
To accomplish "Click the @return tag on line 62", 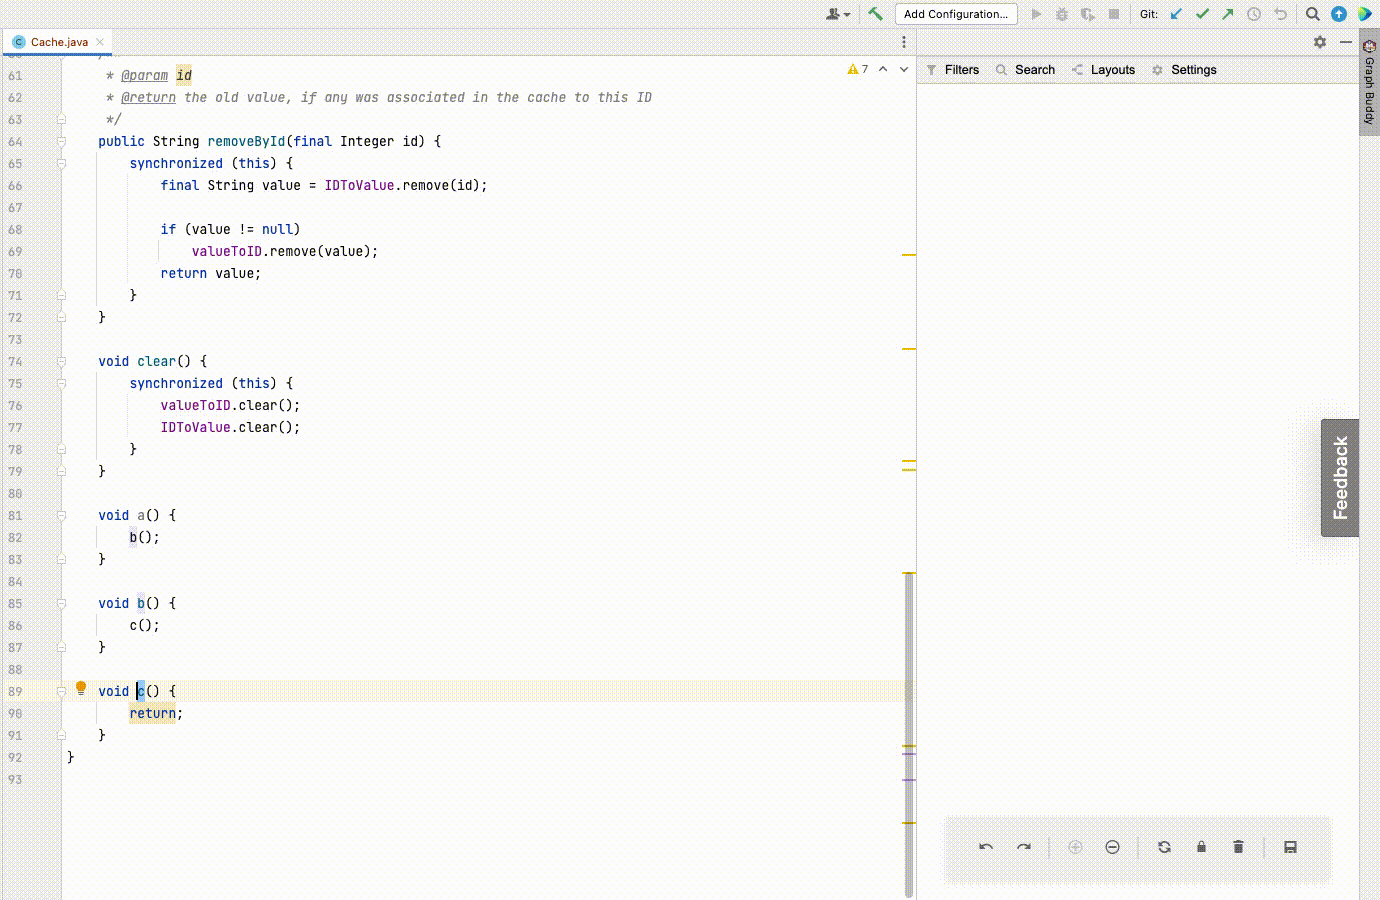I will [148, 97].
